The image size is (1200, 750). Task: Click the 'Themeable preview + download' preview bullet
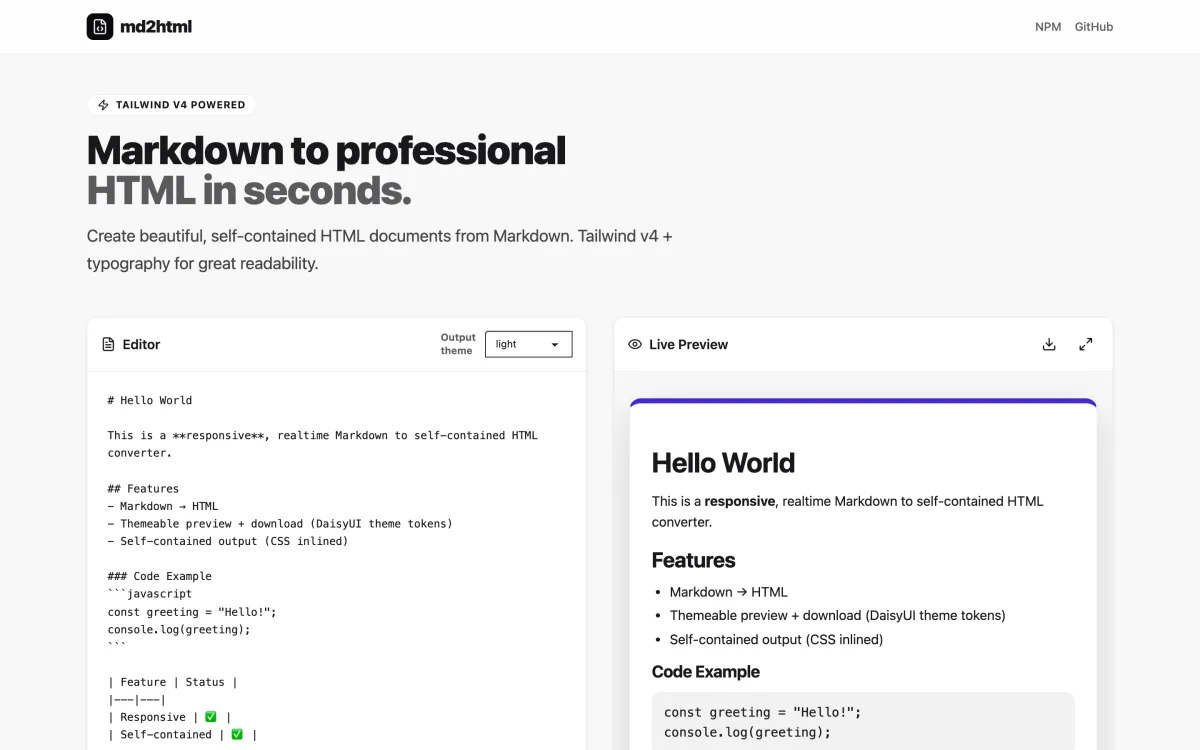838,616
